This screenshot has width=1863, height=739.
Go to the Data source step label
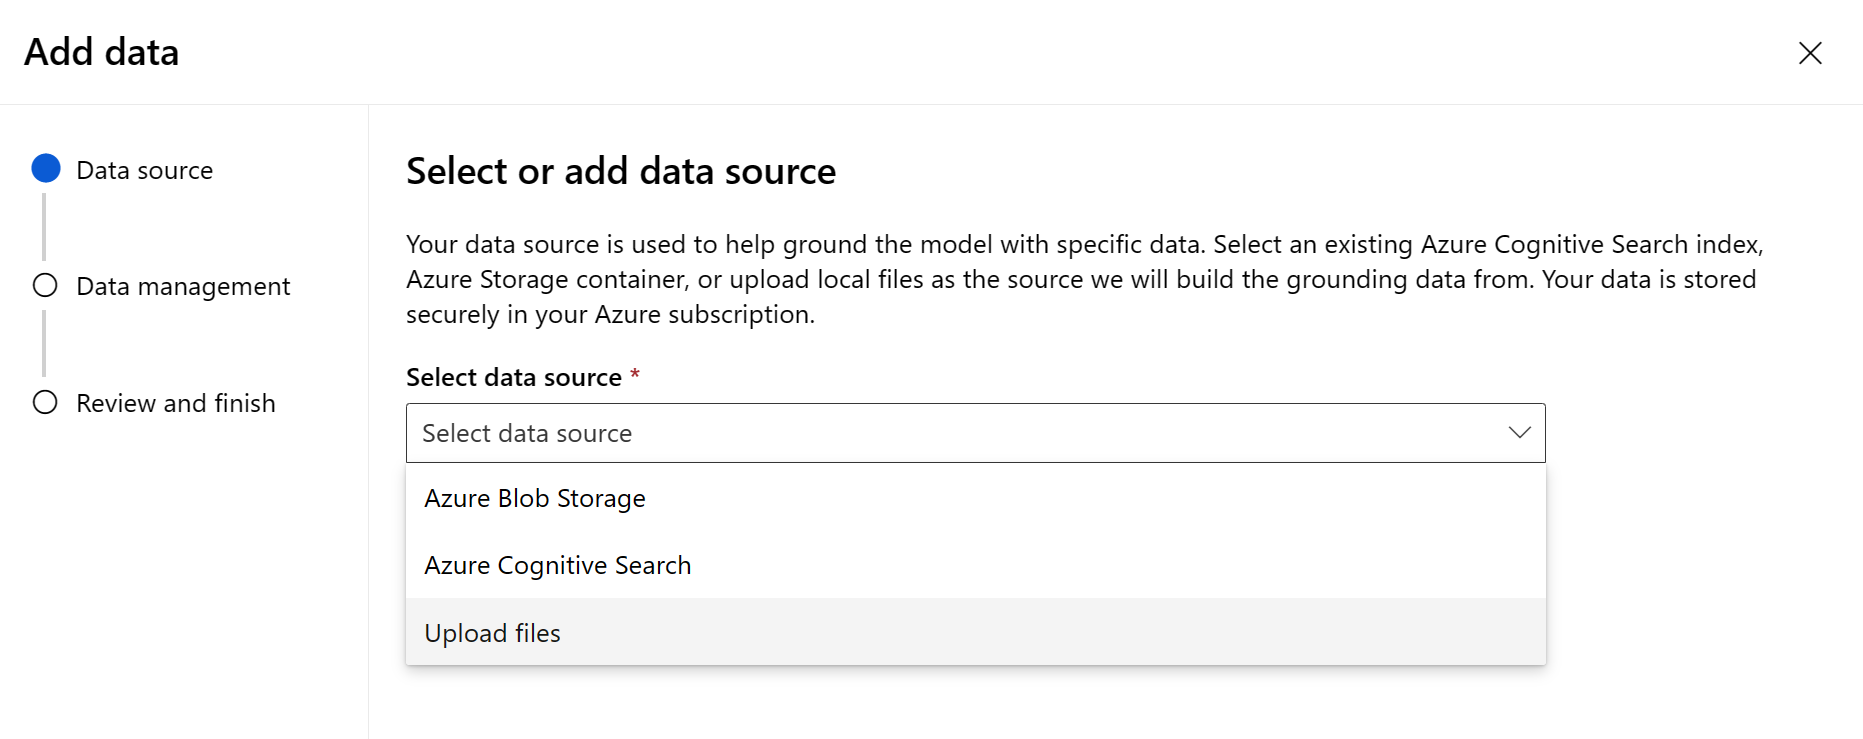pyautogui.click(x=145, y=171)
